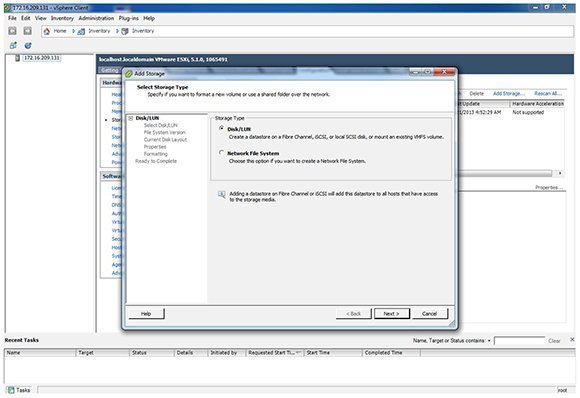The image size is (580, 398).
Task: Click the Help button in wizard
Action: (x=146, y=314)
